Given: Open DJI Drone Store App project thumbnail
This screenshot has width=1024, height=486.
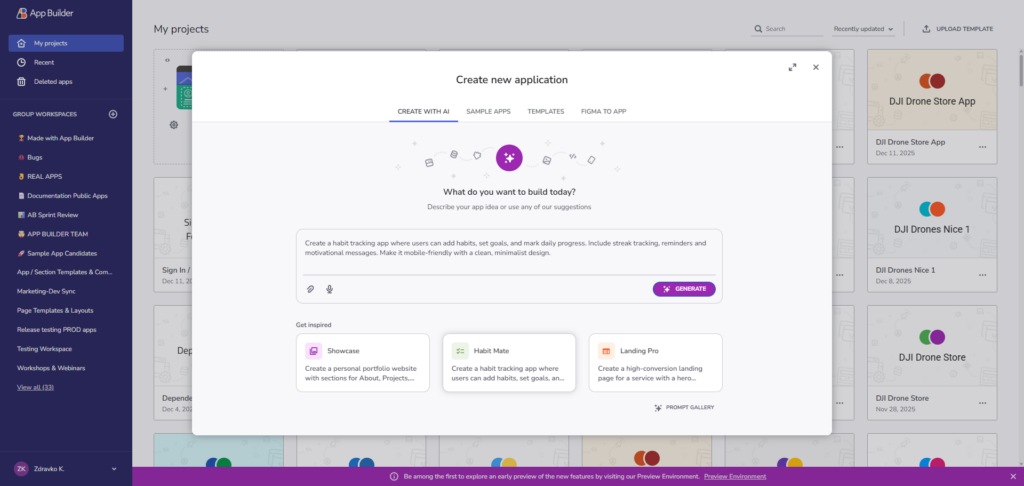Looking at the screenshot, I should (932, 90).
